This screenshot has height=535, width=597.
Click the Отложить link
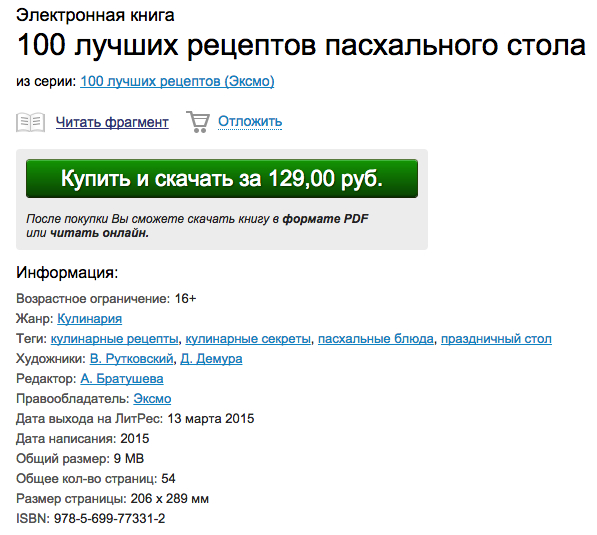[250, 121]
